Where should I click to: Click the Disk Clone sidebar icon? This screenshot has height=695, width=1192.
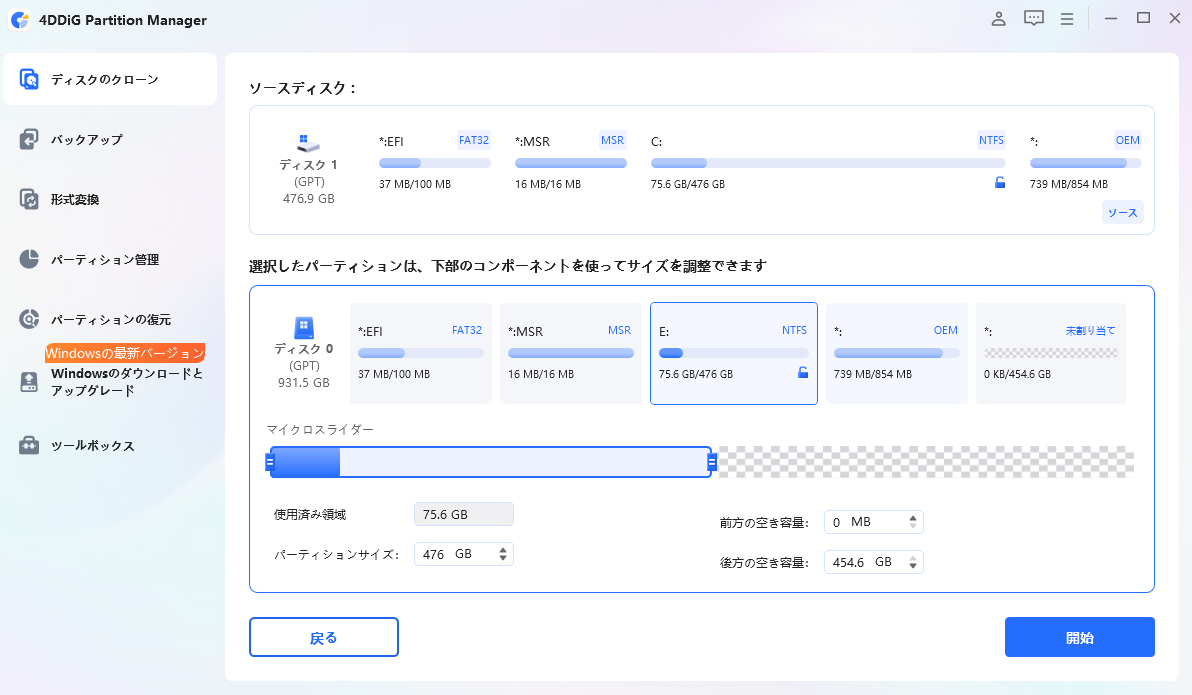(29, 80)
